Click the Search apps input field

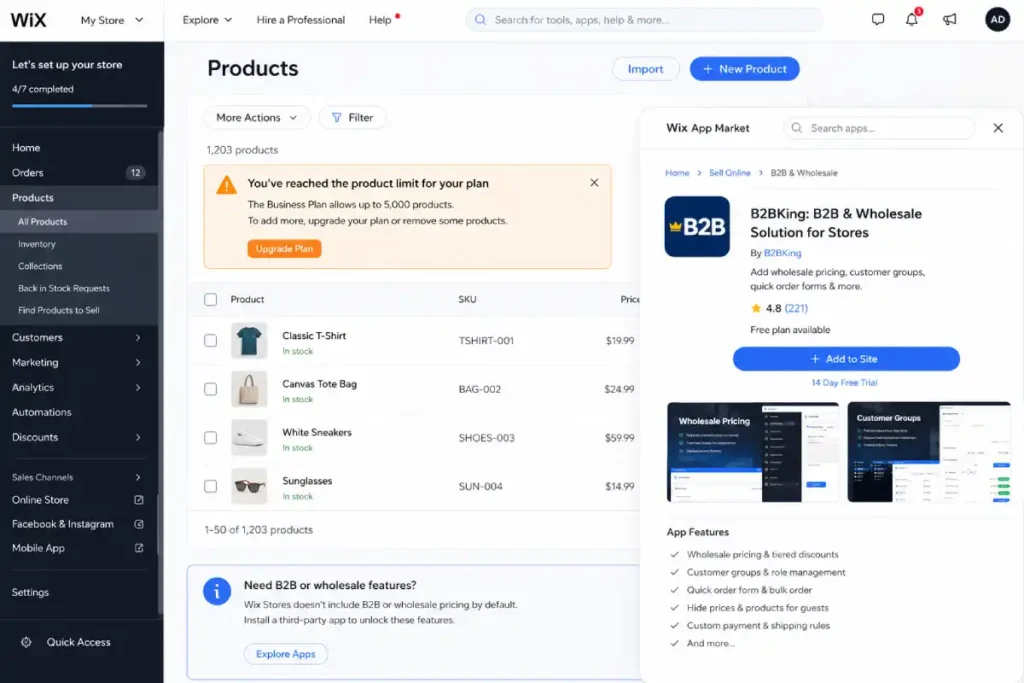(878, 128)
